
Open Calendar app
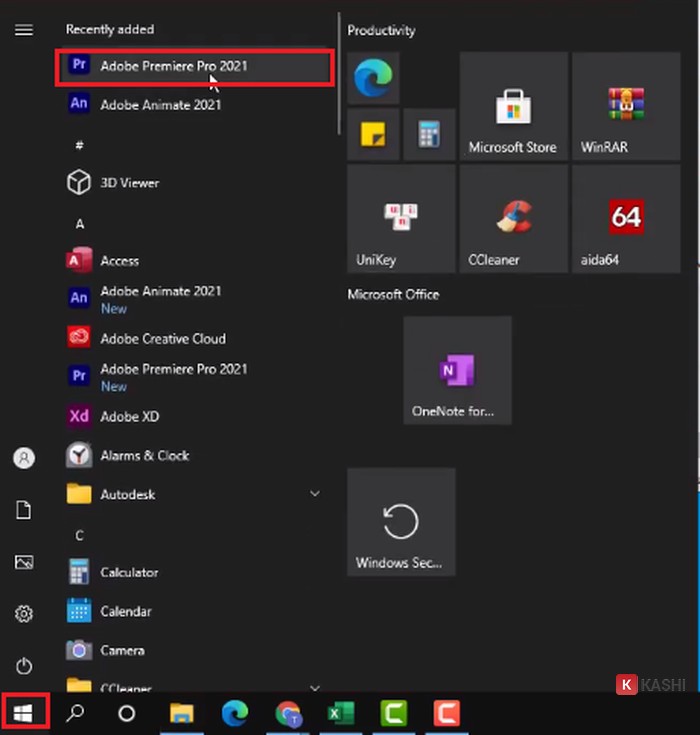coord(195,611)
